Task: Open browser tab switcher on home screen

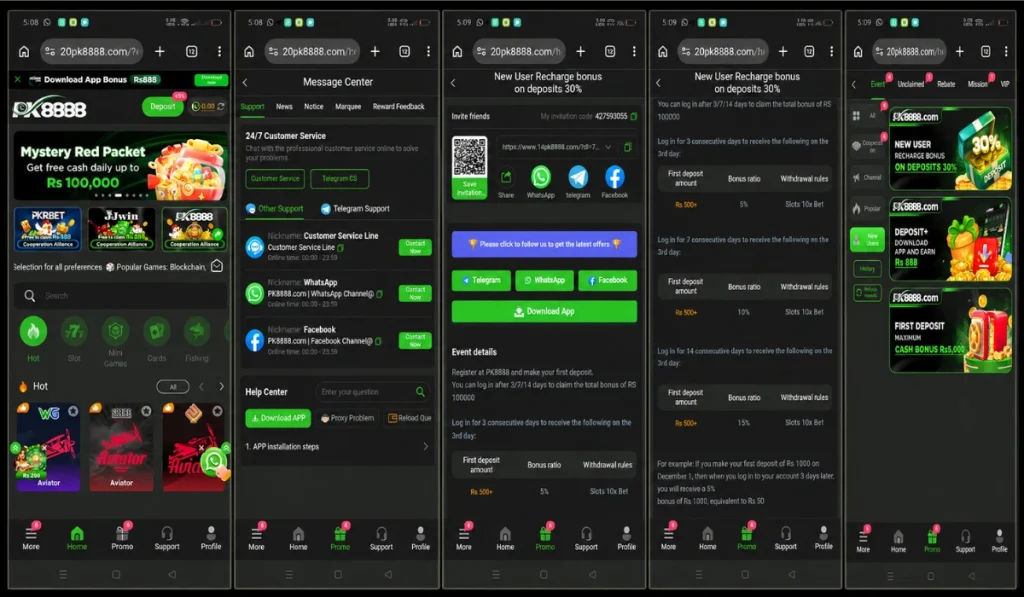Action: [191, 51]
